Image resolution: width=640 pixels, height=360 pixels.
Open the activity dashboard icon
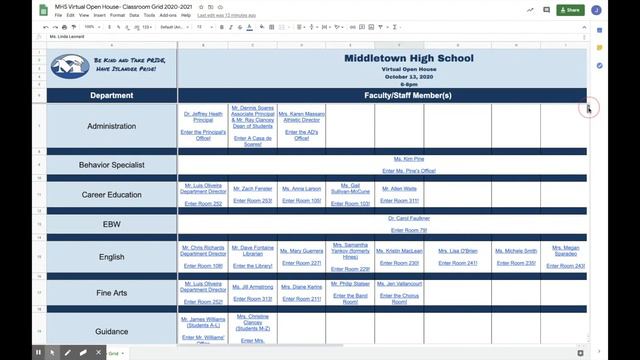tap(530, 10)
